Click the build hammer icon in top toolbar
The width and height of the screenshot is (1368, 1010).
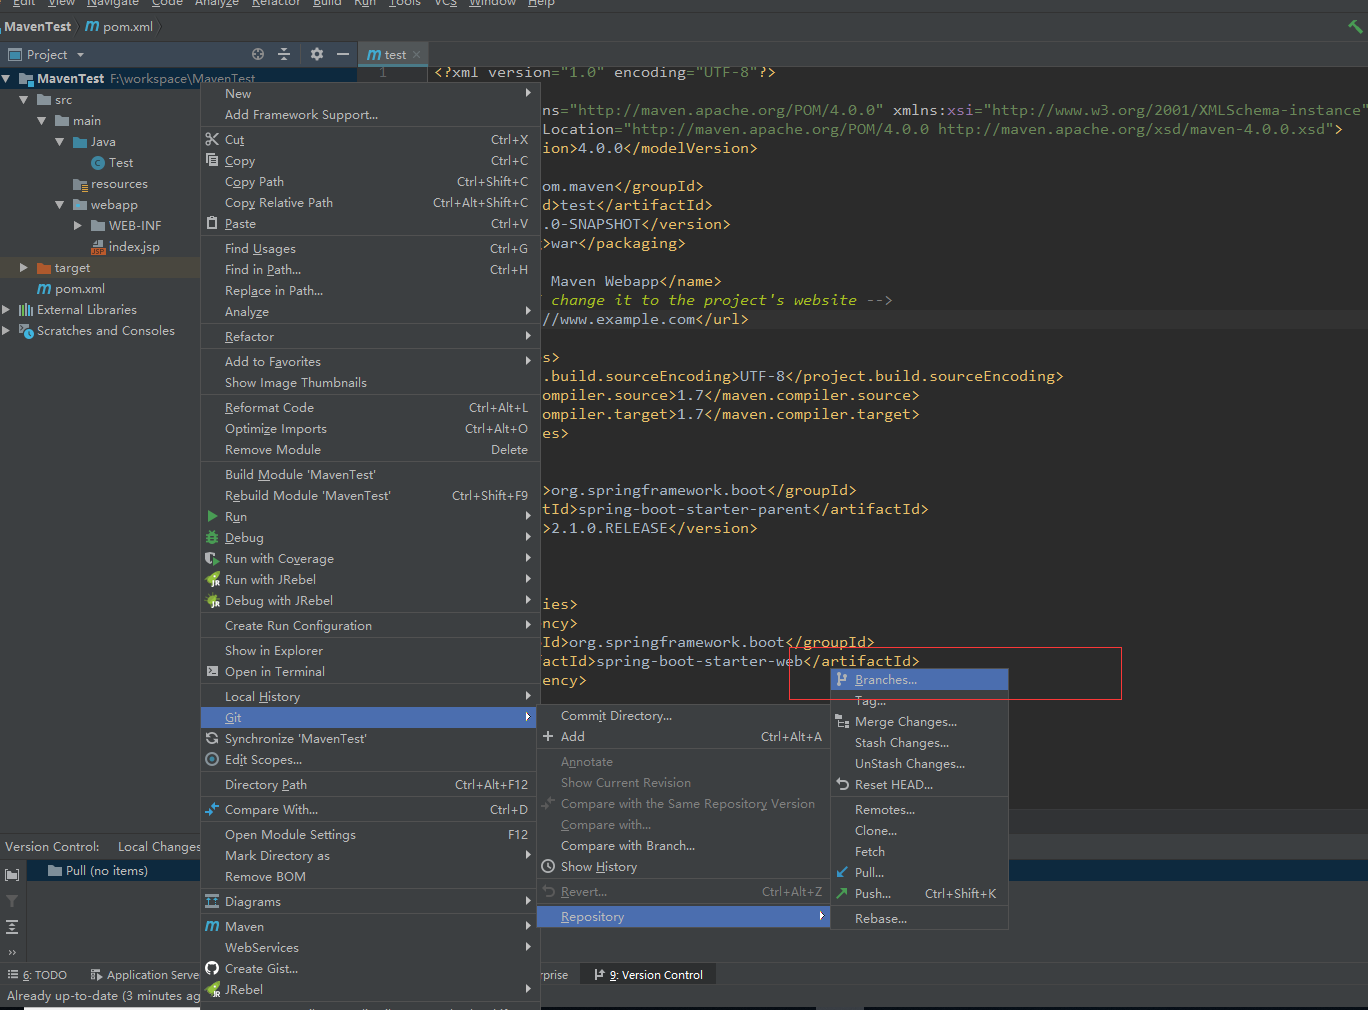pos(1356,26)
